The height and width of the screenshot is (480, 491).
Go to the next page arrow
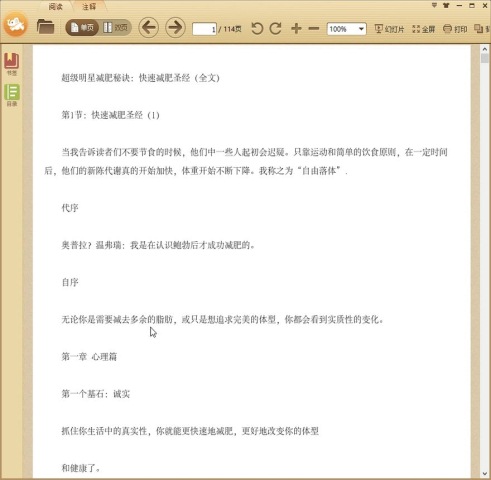click(175, 27)
